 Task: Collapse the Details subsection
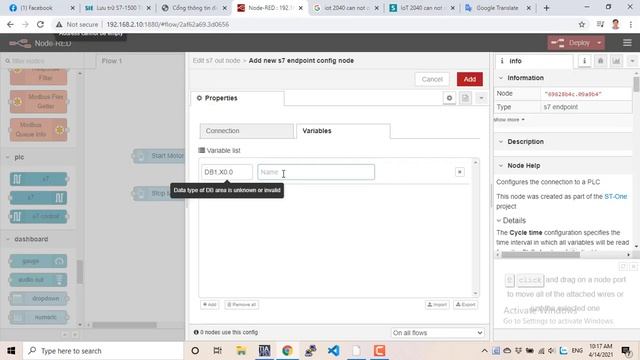click(x=499, y=220)
